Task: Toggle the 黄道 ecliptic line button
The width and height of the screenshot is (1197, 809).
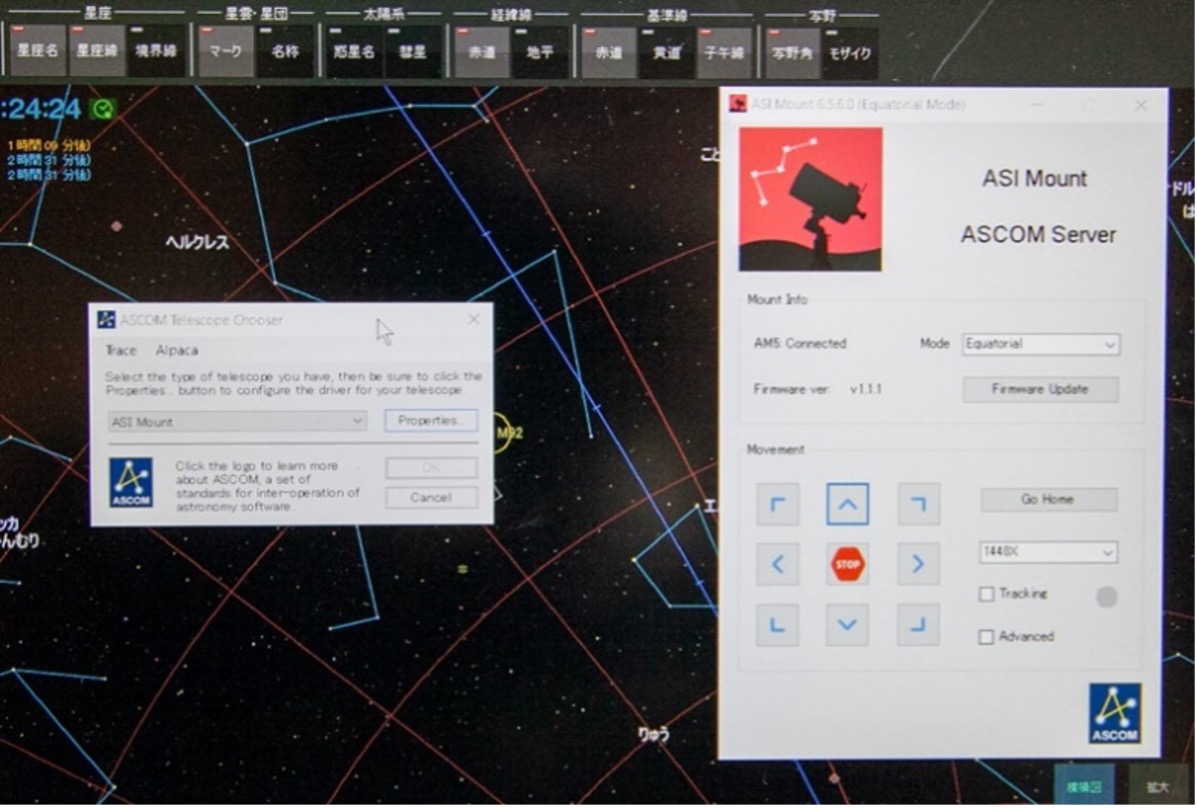Action: 667,51
